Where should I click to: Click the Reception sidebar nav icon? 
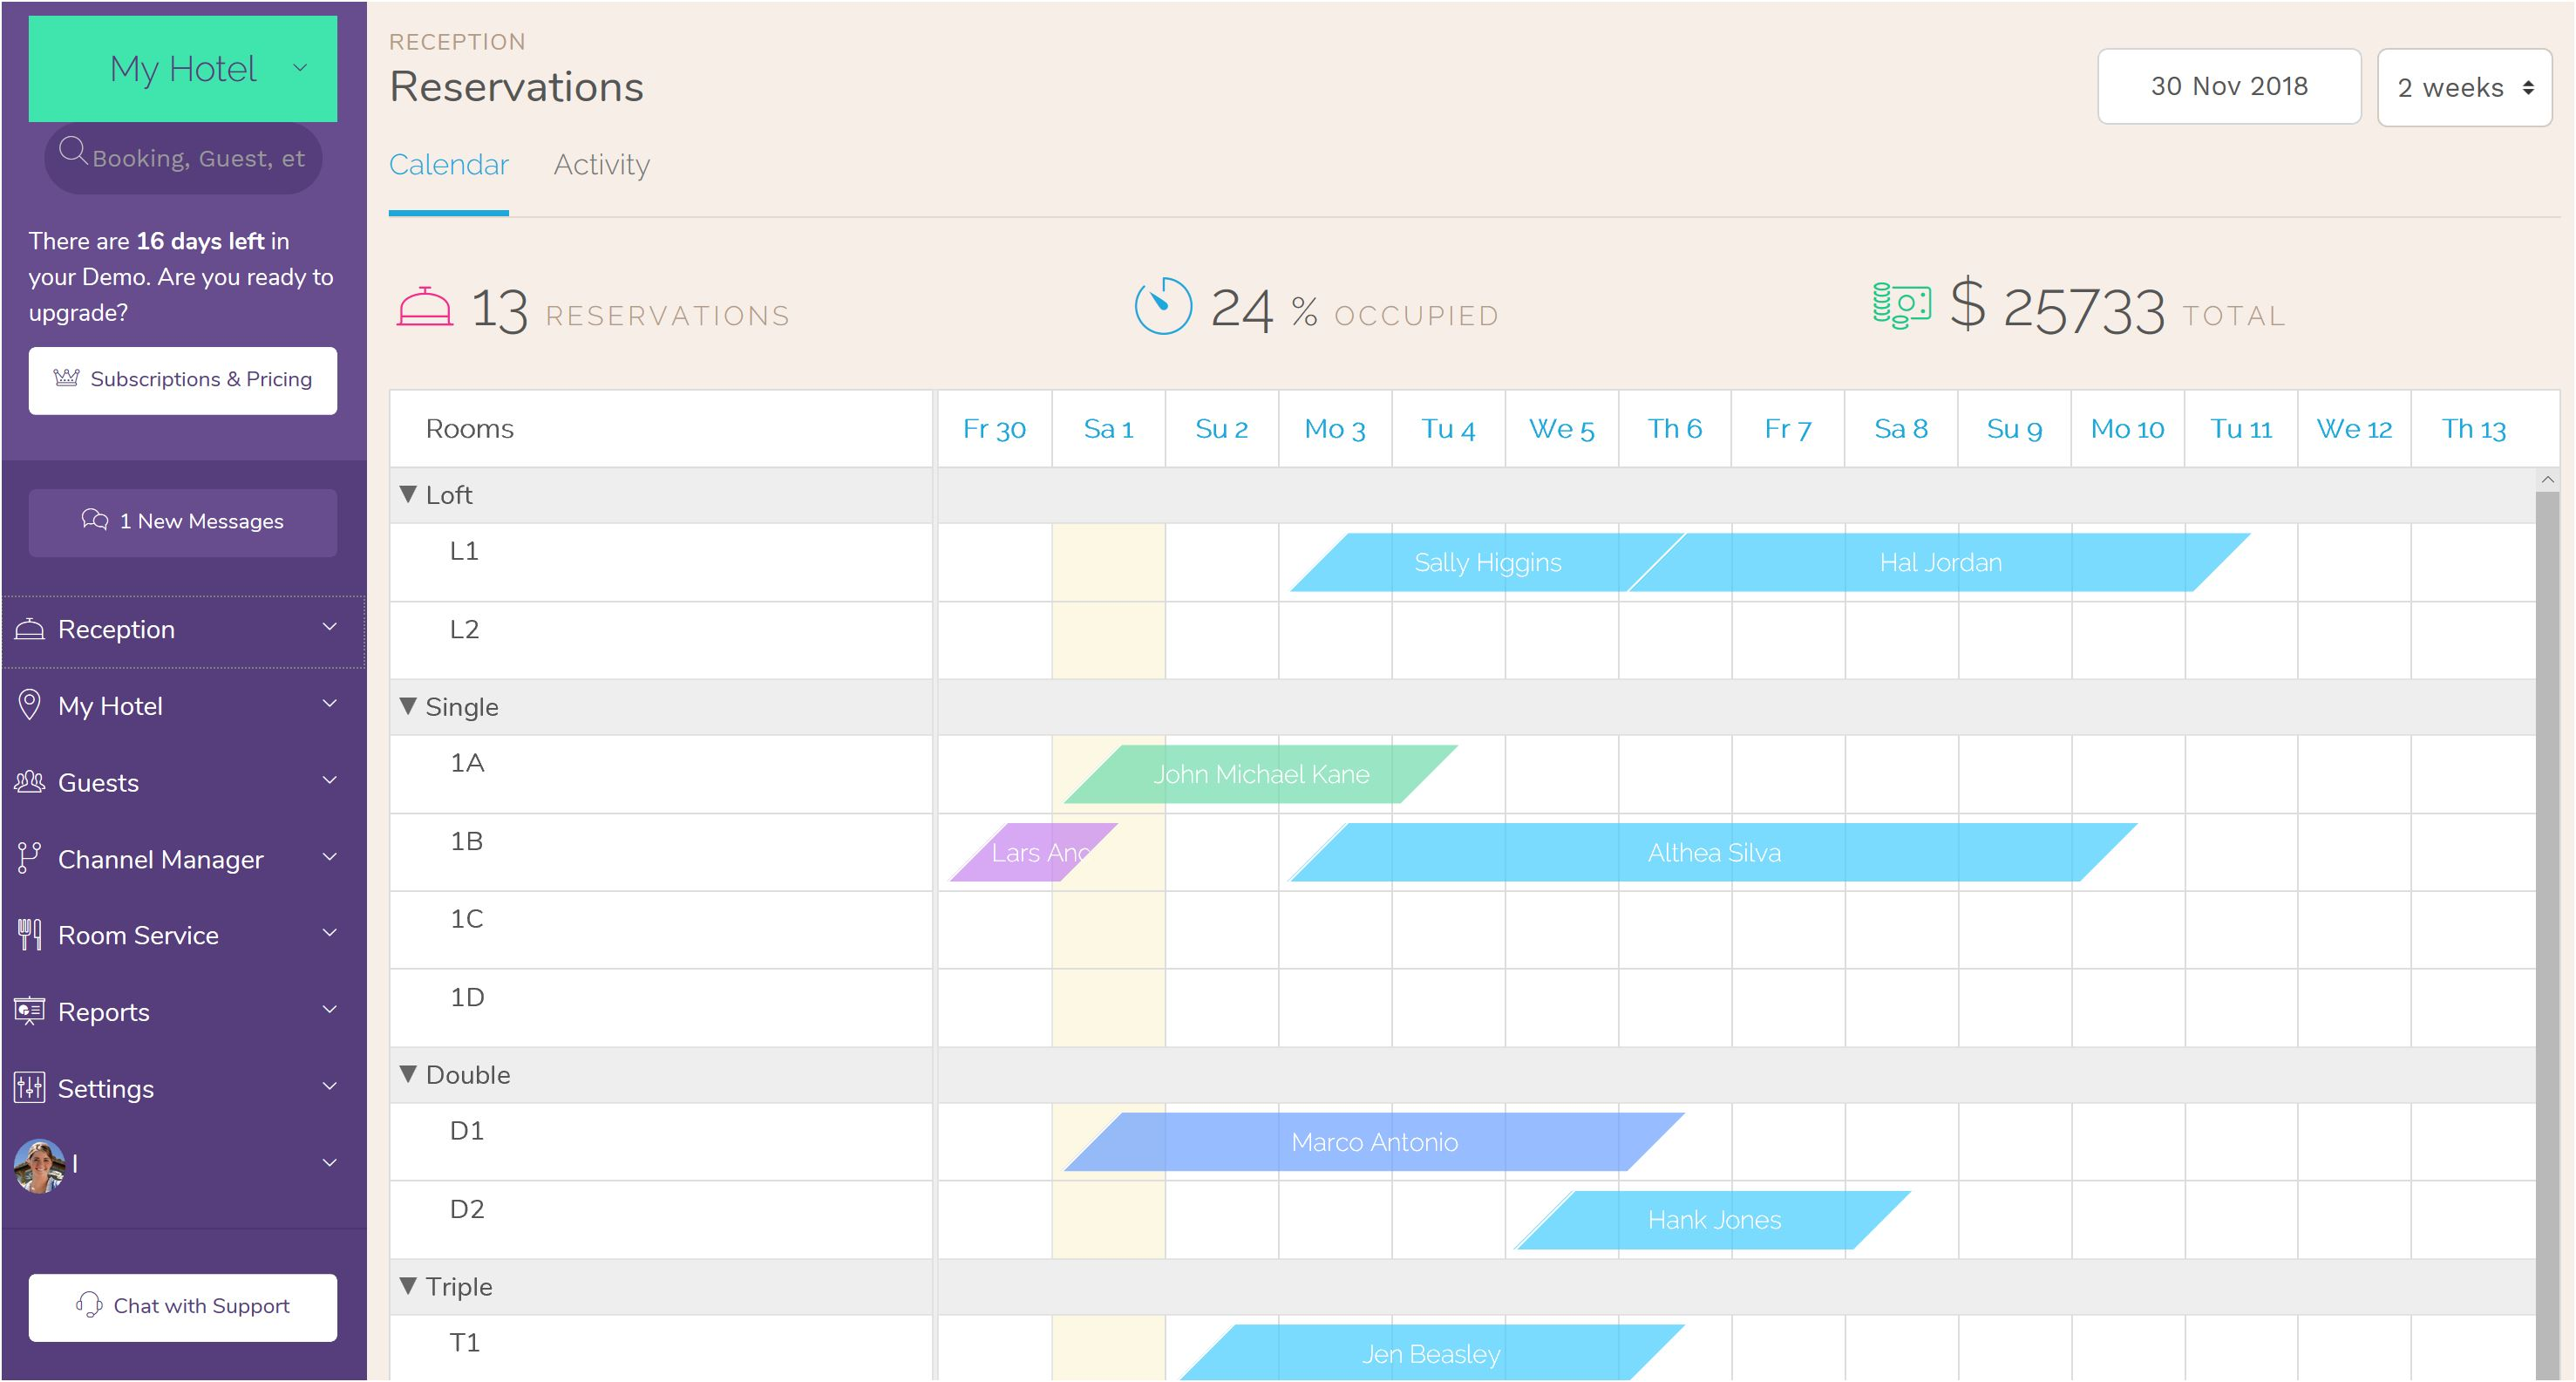[29, 627]
